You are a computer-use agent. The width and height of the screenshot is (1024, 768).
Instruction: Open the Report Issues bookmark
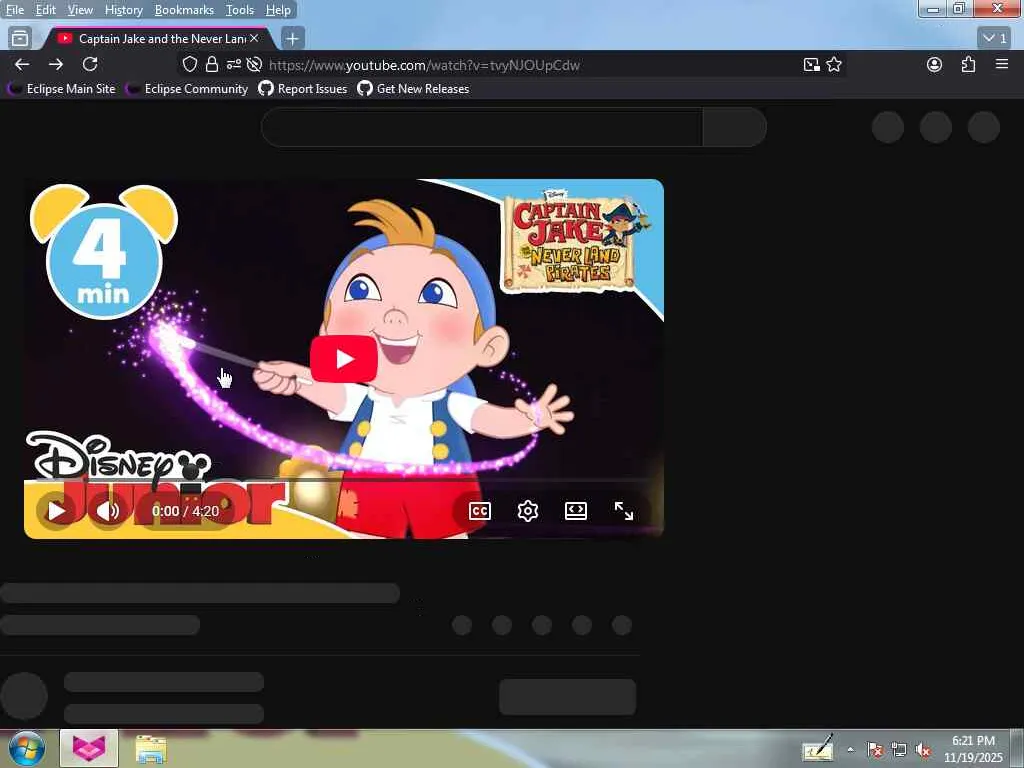[x=303, y=89]
